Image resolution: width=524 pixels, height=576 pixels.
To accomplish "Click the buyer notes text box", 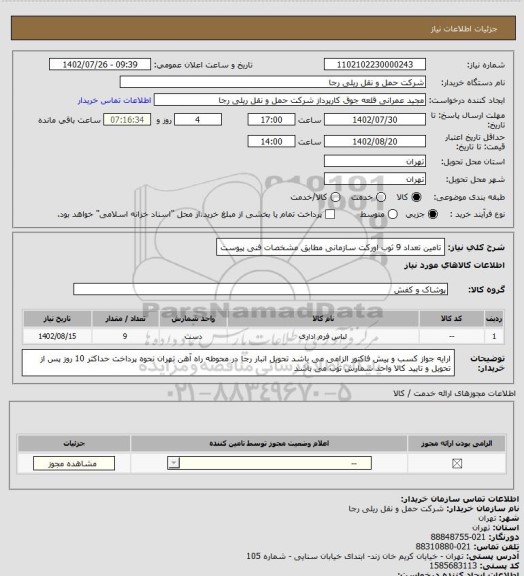I will click(x=238, y=363).
